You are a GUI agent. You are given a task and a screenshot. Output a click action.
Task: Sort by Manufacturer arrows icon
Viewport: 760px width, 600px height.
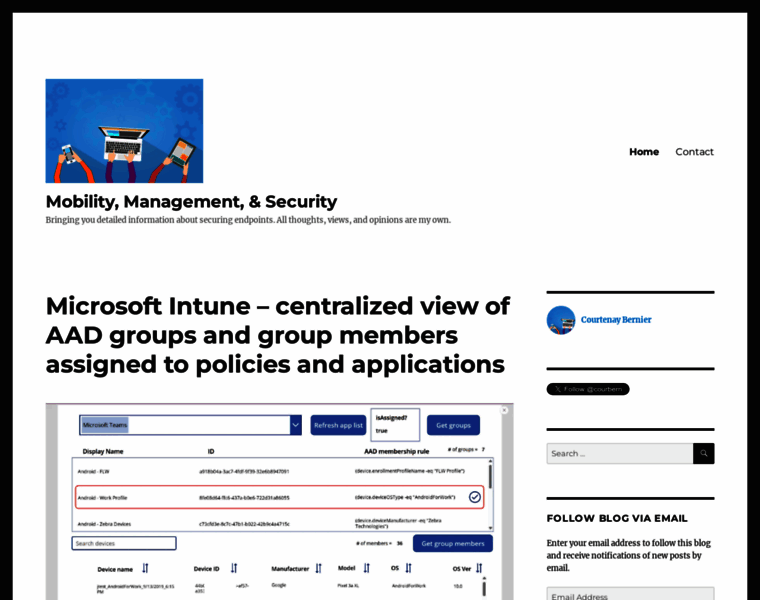click(318, 568)
